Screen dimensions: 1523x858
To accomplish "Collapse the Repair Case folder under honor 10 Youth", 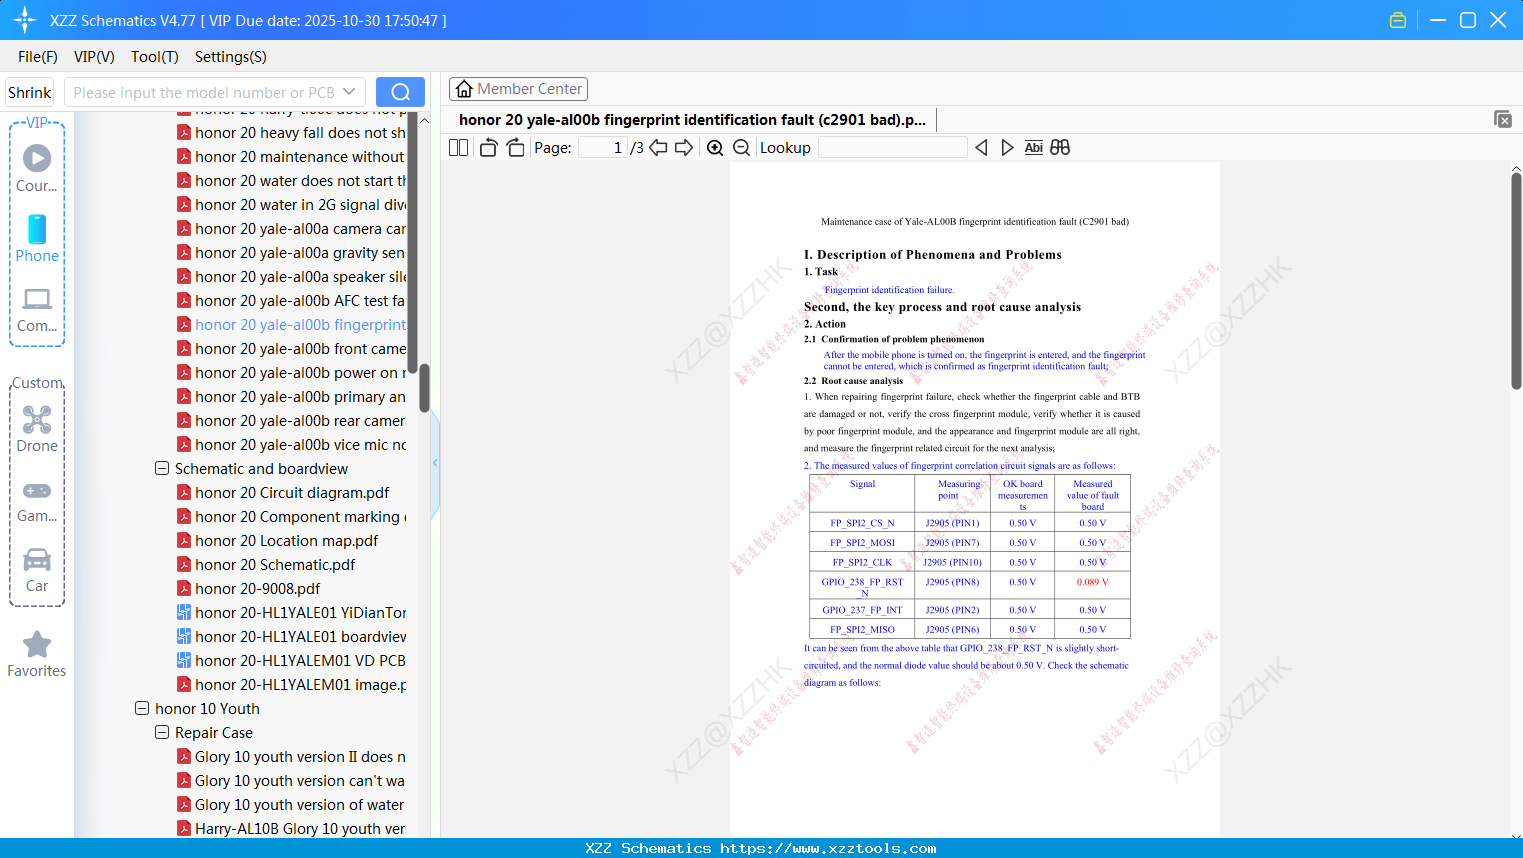I will pyautogui.click(x=162, y=732).
